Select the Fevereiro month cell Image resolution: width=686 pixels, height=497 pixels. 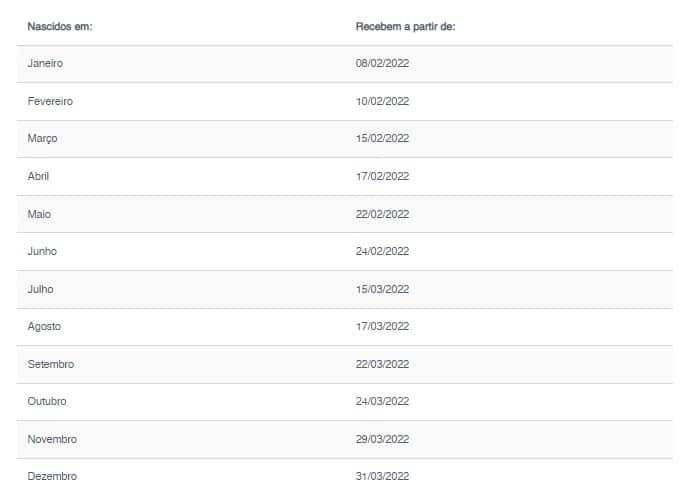tap(50, 102)
